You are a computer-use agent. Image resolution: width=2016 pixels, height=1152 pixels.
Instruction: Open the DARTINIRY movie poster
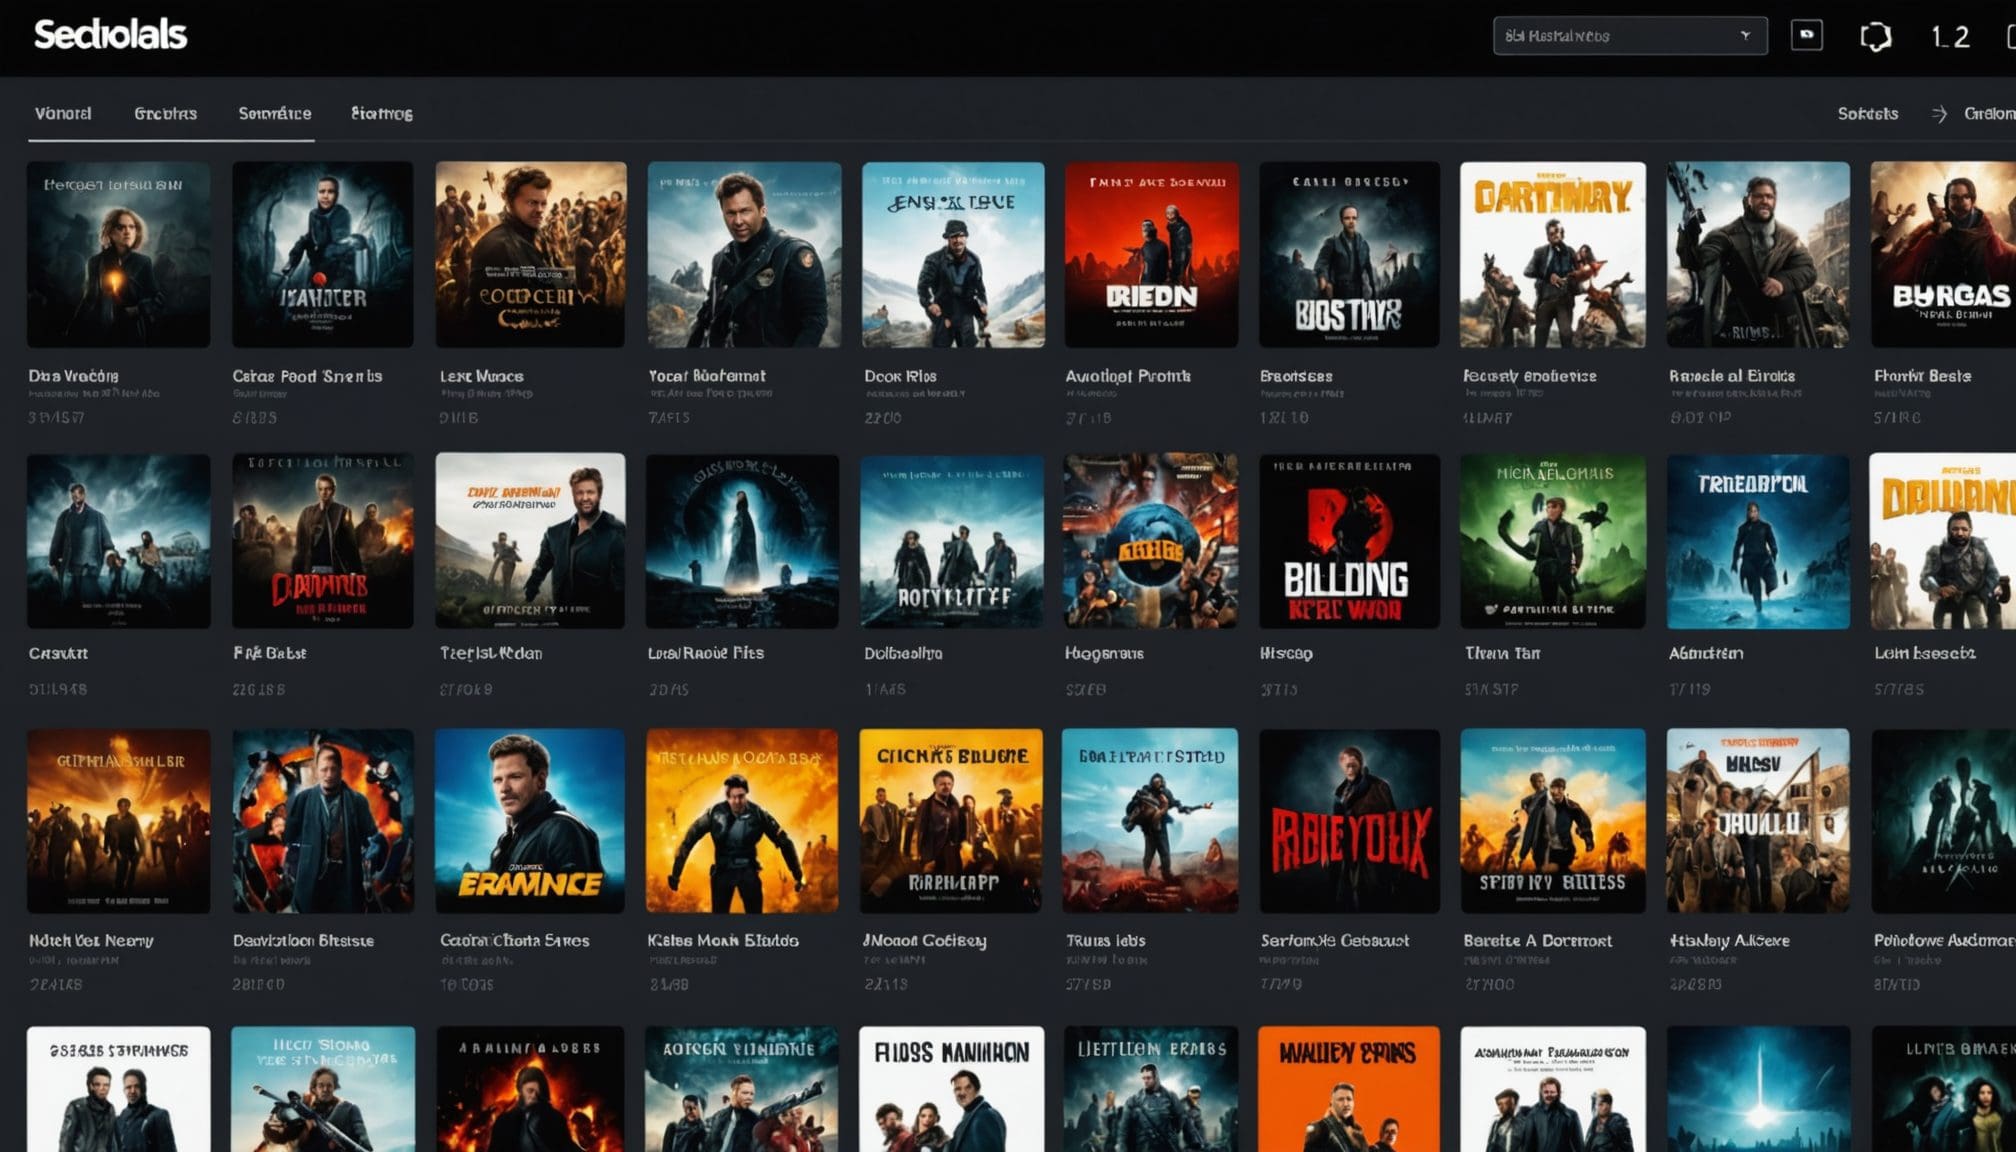click(1552, 255)
